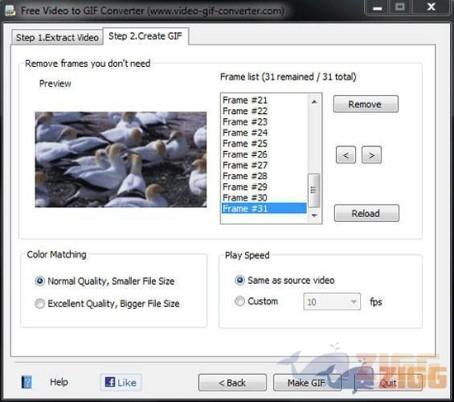Move selected frame with left arrow button
The image size is (454, 402).
click(x=346, y=155)
